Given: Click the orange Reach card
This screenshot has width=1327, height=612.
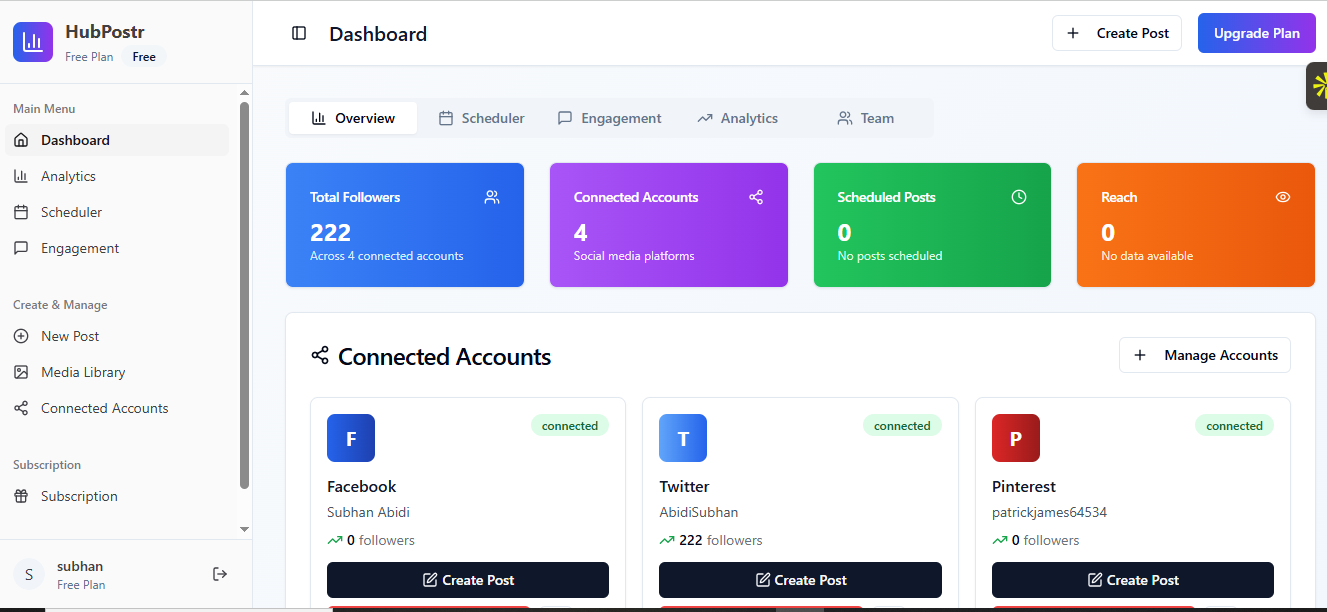Looking at the screenshot, I should (1196, 225).
